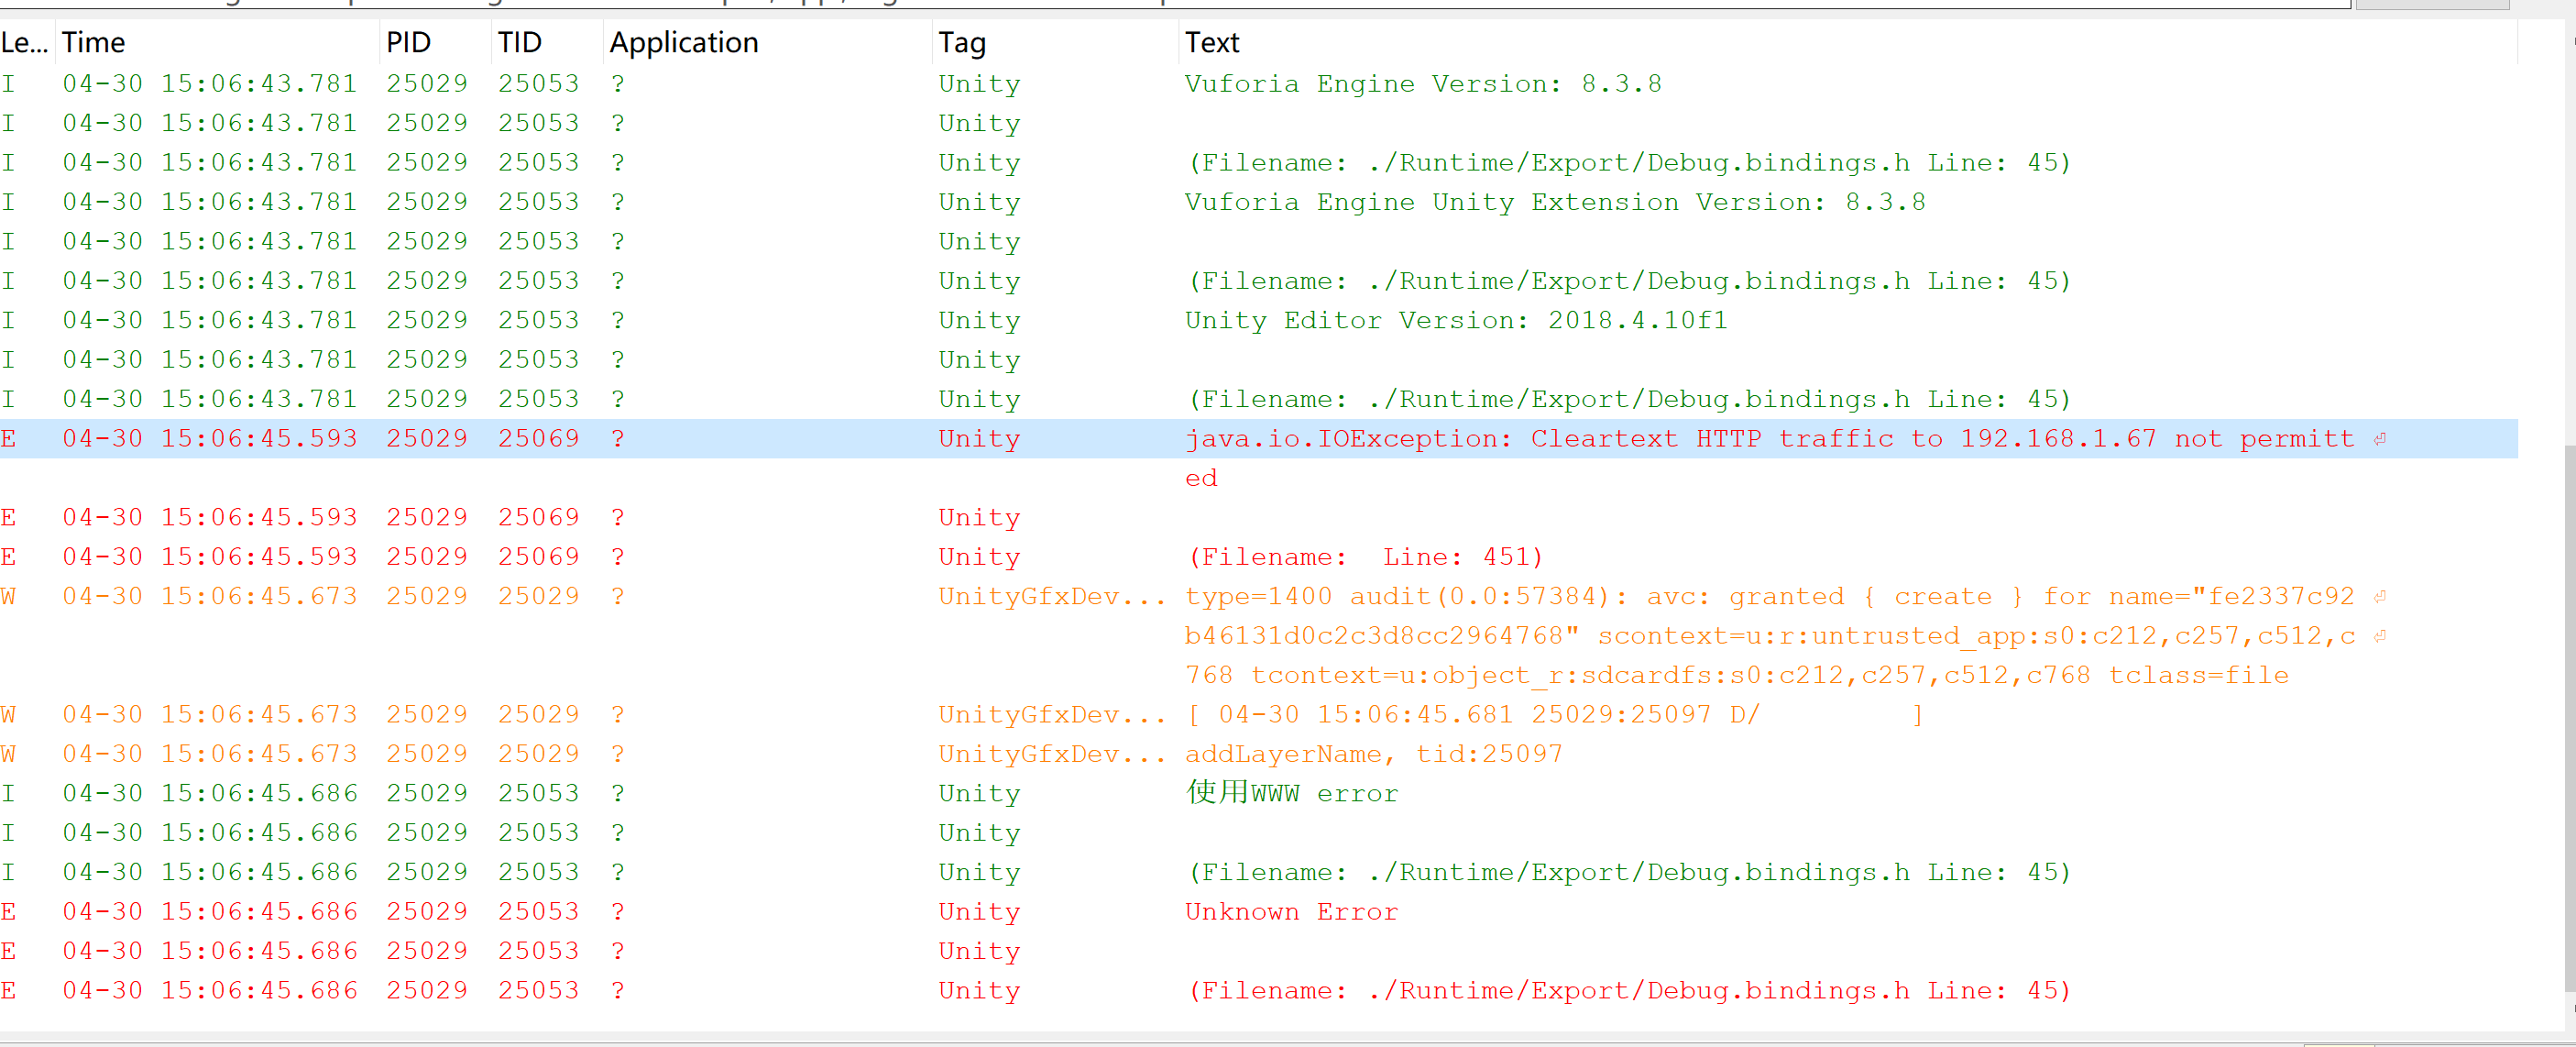Select the 使用WWW error log row
The height and width of the screenshot is (1047, 2576).
(x=1291, y=794)
